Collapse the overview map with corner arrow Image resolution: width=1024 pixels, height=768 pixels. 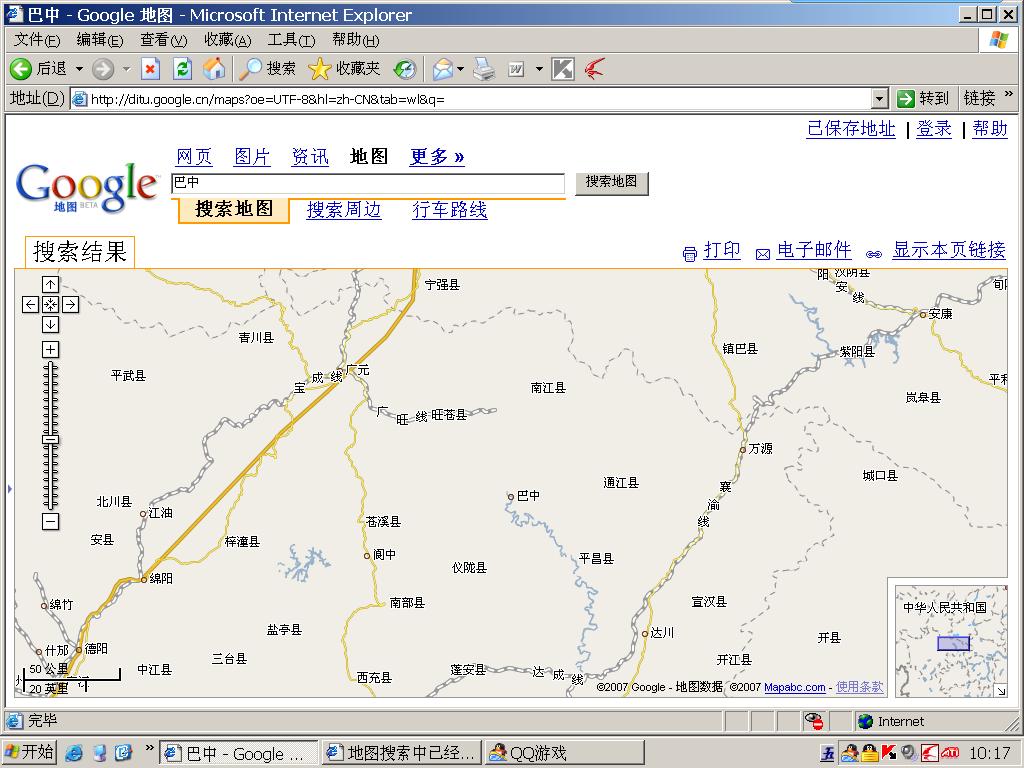click(x=1000, y=690)
